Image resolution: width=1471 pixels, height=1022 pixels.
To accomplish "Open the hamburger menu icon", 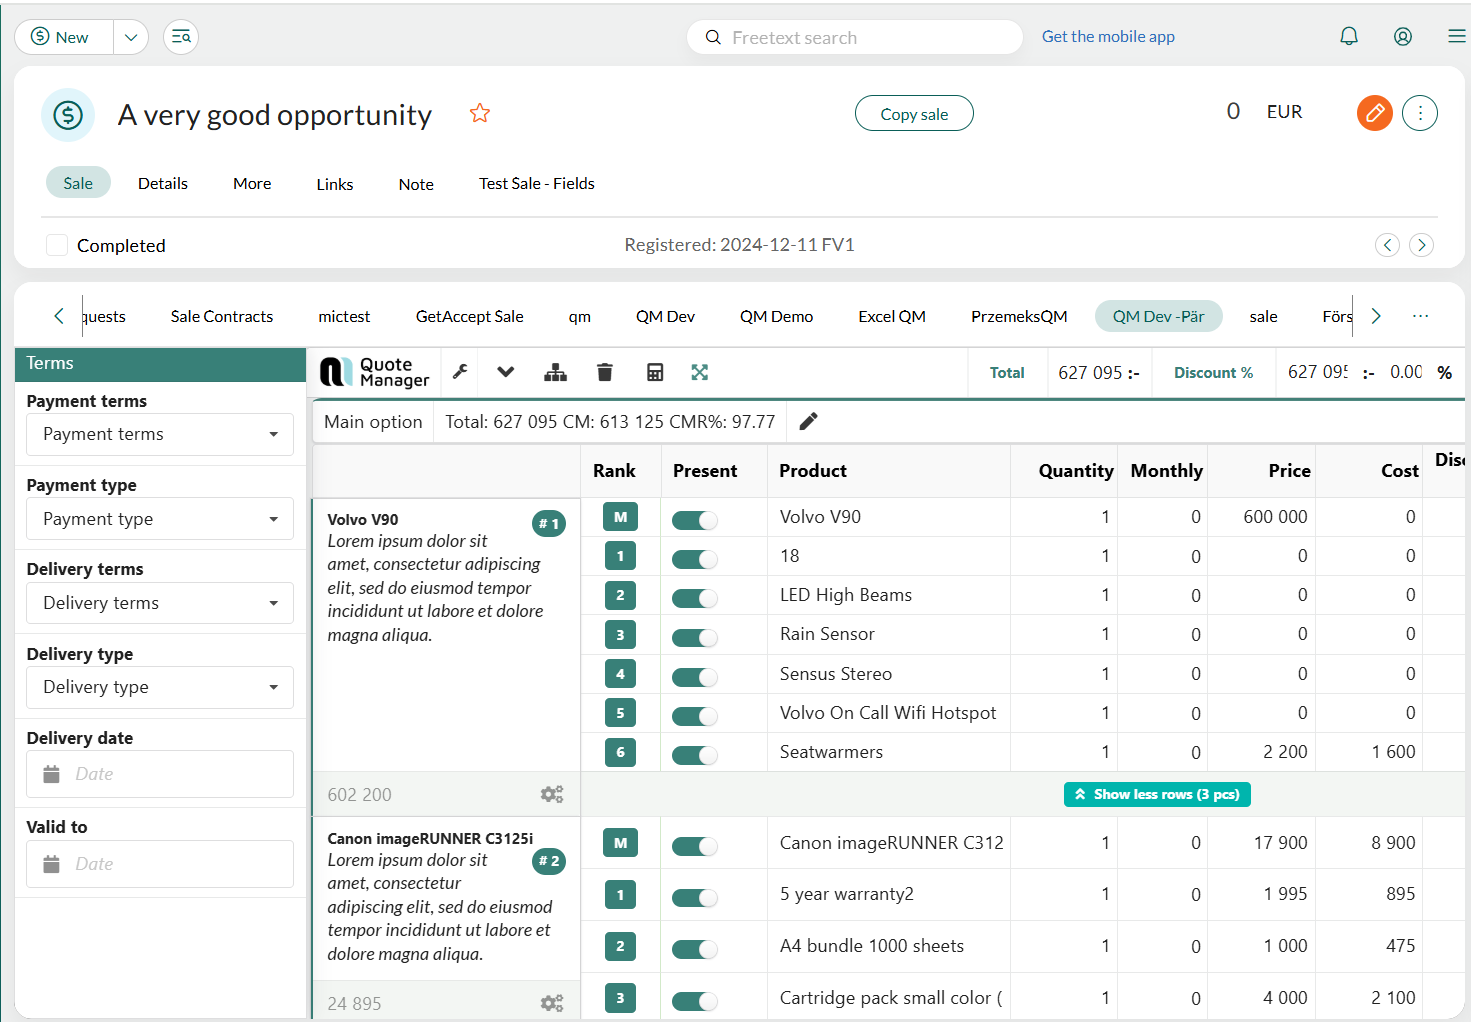I will click(1457, 37).
